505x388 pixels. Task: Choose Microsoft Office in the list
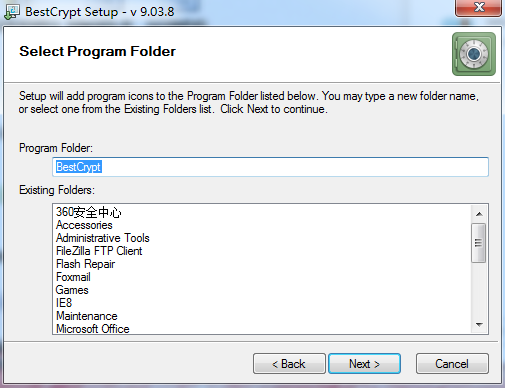(93, 329)
